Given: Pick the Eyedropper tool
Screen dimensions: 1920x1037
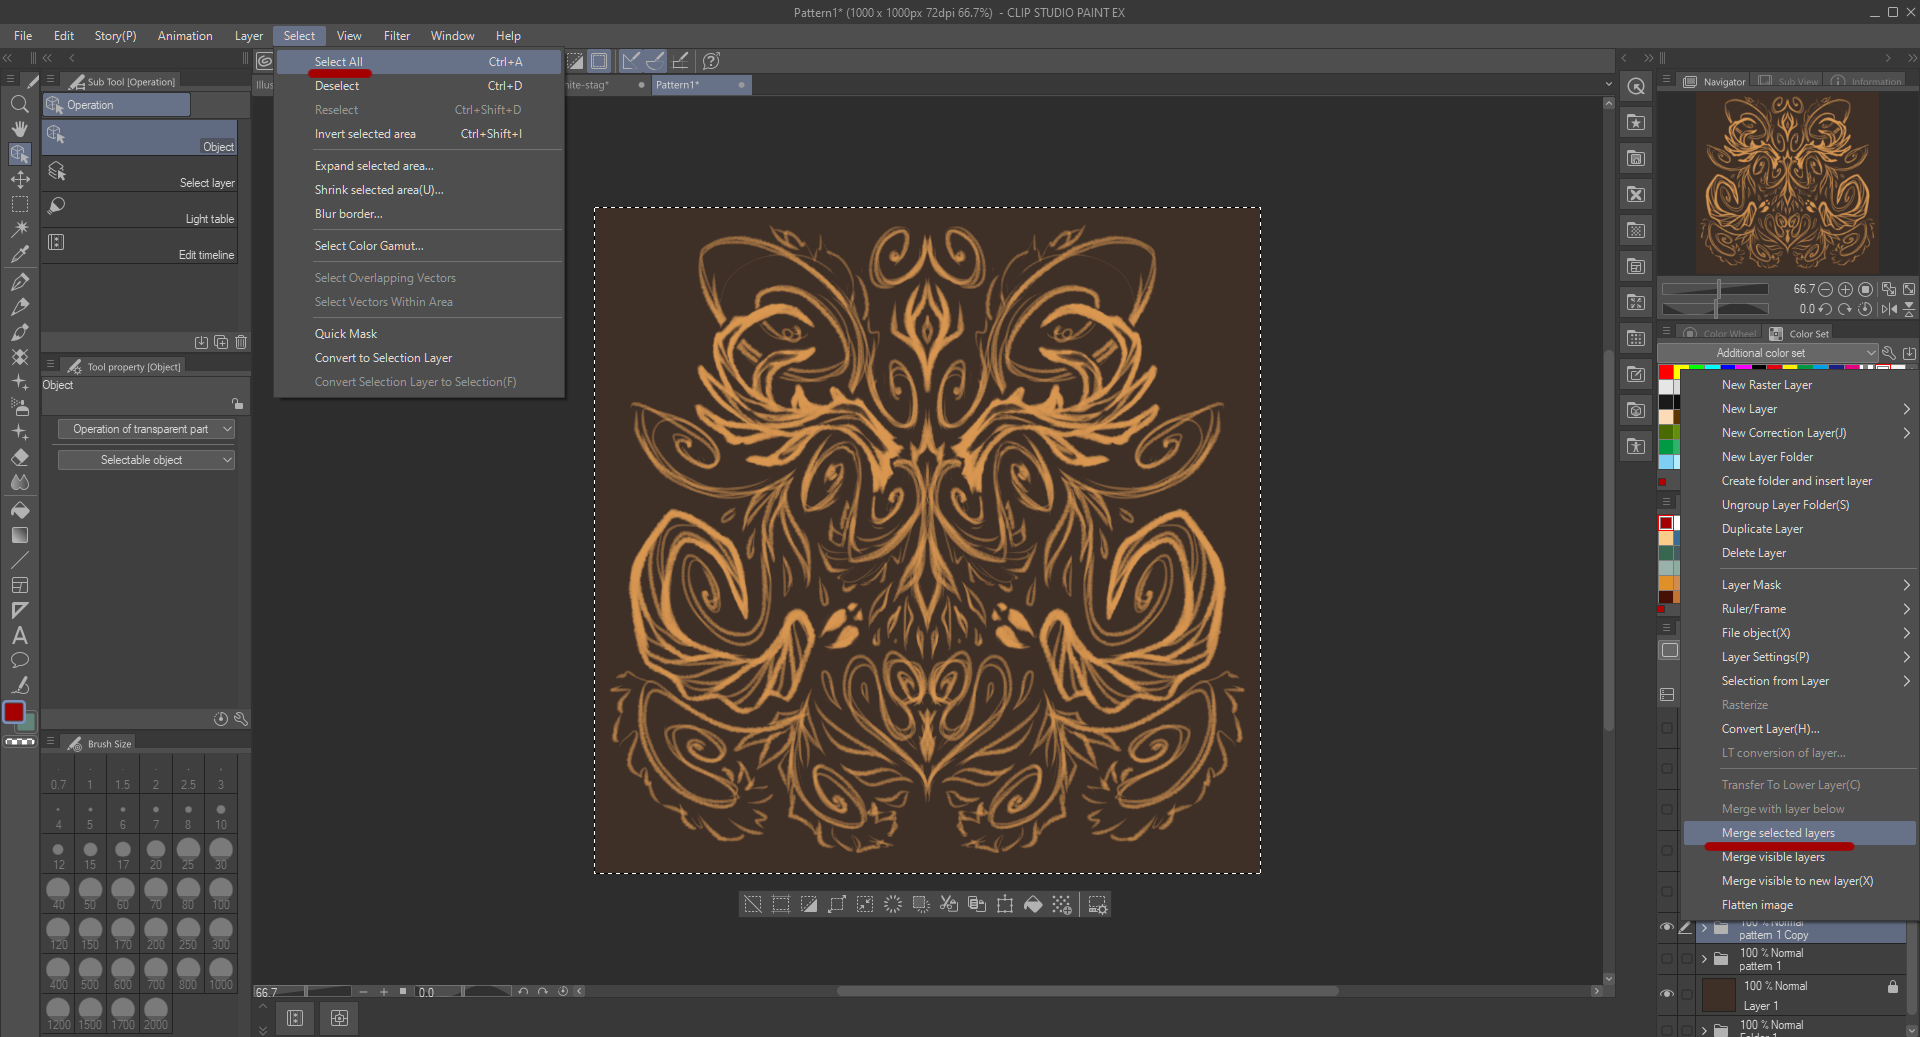Looking at the screenshot, I should tap(19, 254).
